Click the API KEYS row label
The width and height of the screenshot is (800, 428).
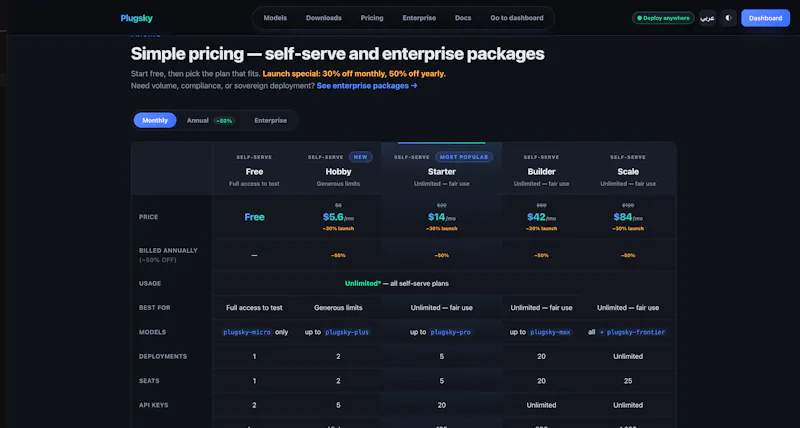point(154,405)
